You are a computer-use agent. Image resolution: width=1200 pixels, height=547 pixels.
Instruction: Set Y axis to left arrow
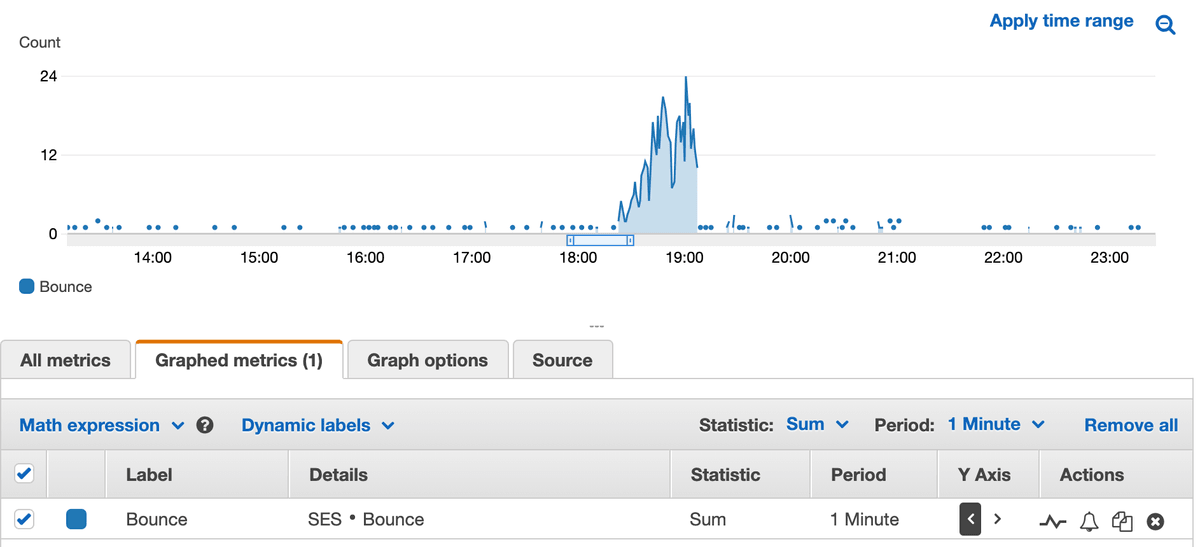coord(970,520)
